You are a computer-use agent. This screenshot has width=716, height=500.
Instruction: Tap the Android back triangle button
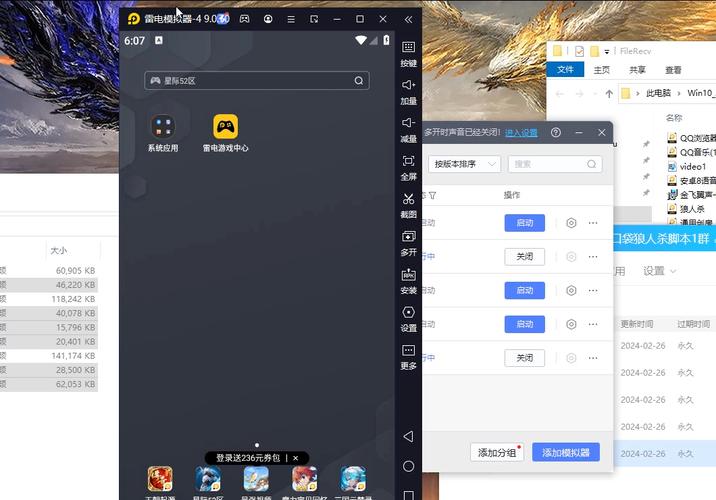409,437
